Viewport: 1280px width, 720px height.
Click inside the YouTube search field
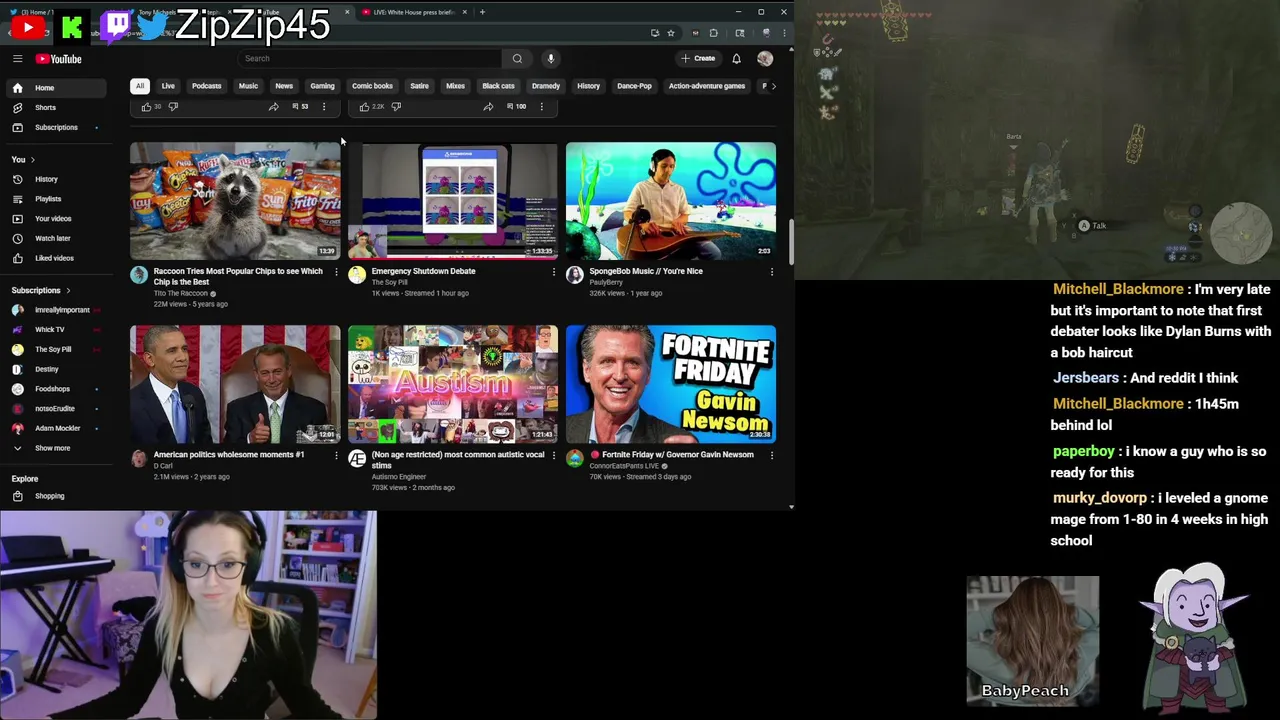point(370,58)
